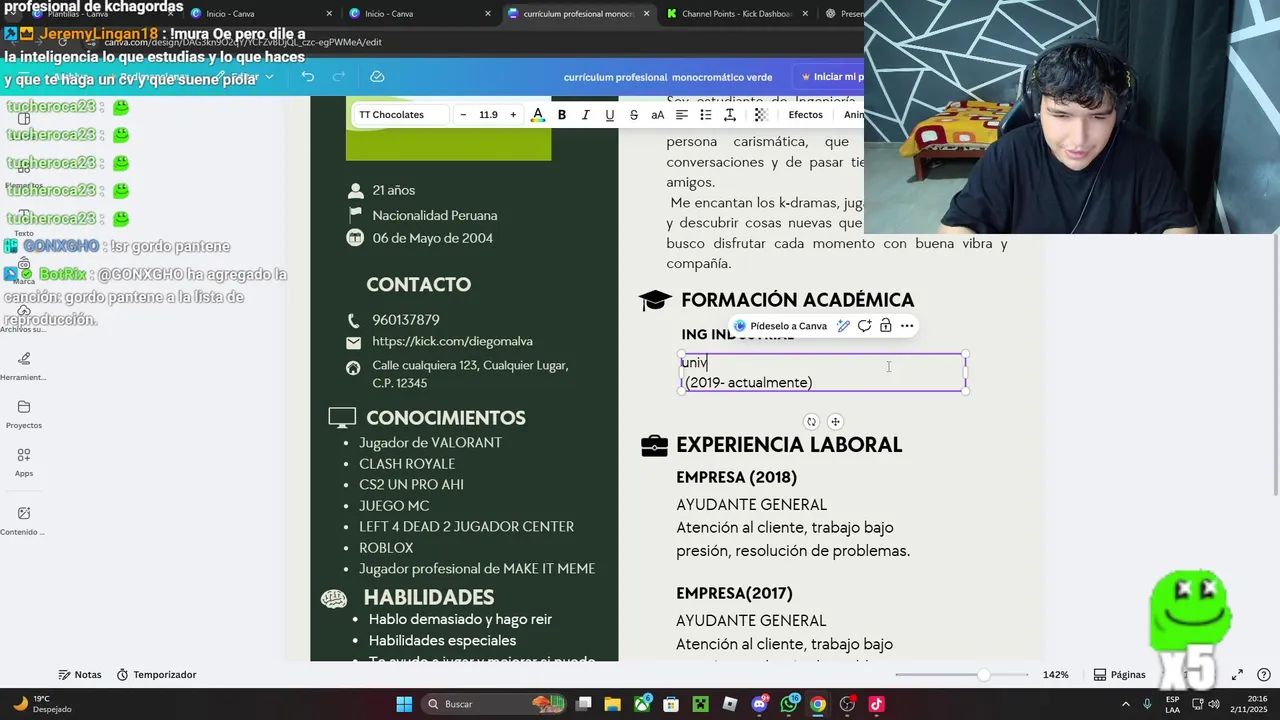Open the Efectos panel

806,115
